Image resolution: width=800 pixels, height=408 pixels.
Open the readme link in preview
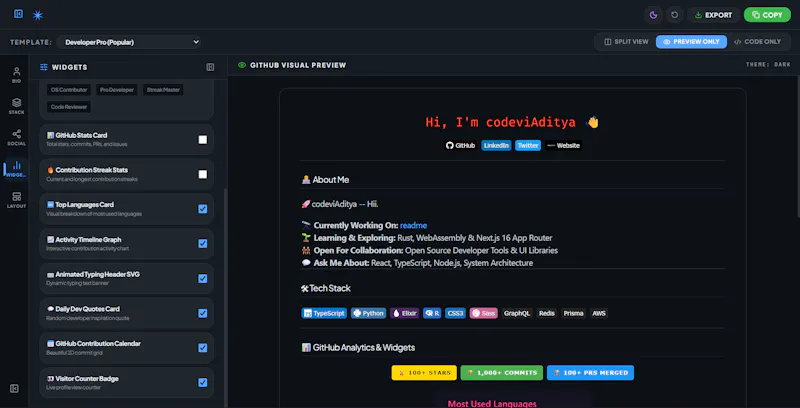click(413, 225)
